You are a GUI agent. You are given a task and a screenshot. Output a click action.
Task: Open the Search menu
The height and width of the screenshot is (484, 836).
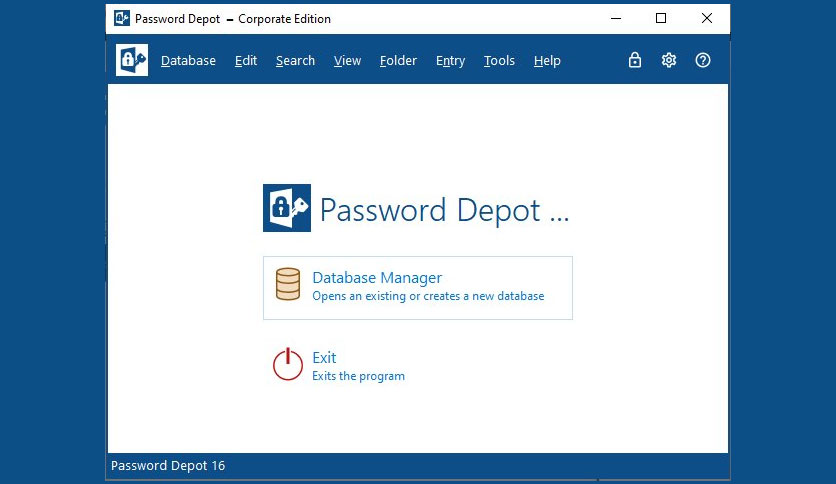pyautogui.click(x=295, y=61)
